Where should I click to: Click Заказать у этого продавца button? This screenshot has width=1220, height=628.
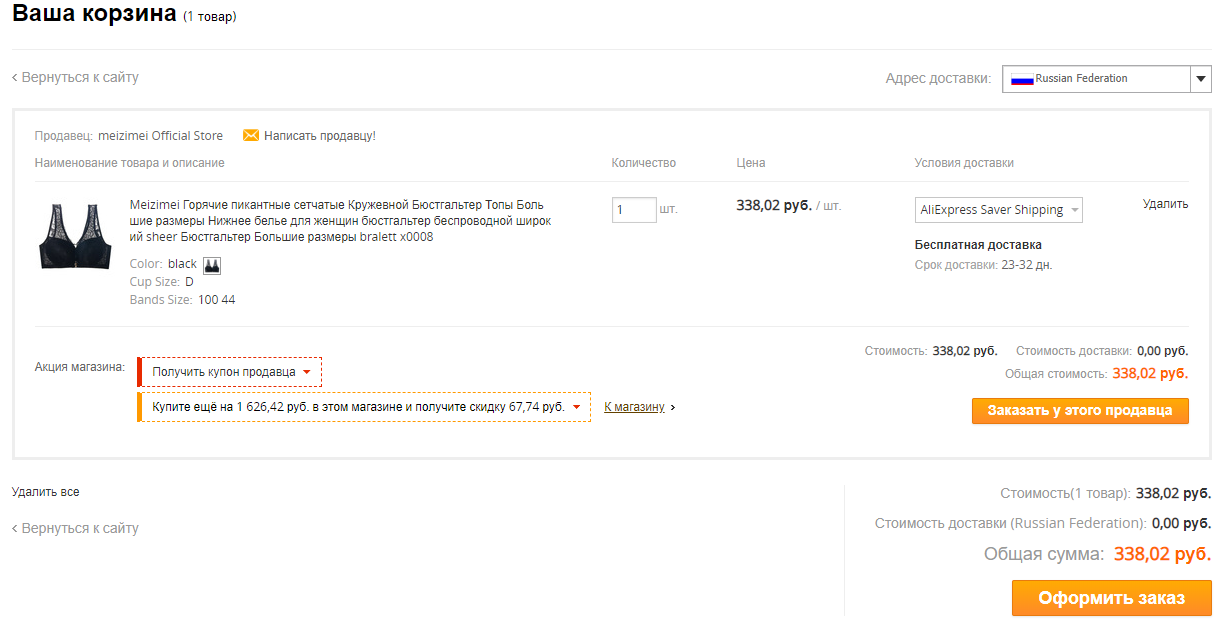(1080, 411)
